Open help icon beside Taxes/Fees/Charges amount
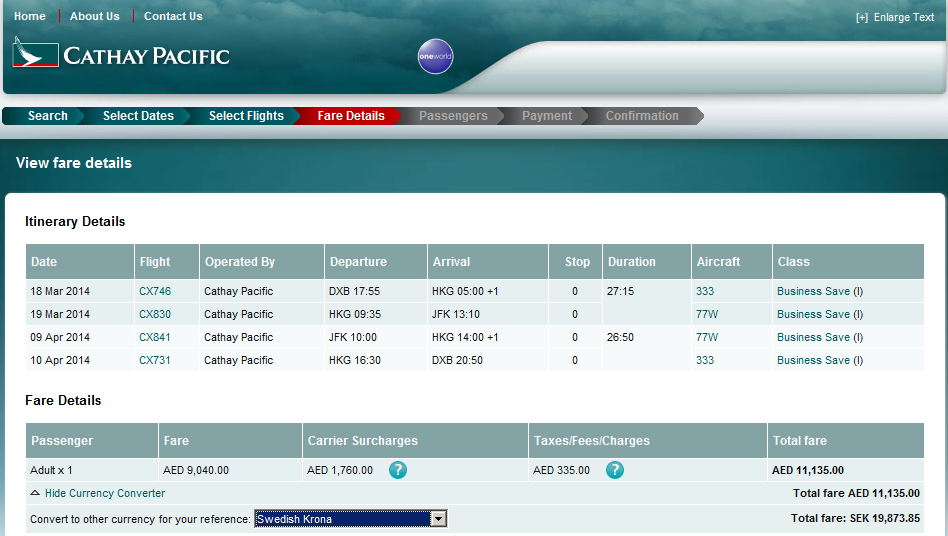This screenshot has height=536, width=948. [615, 470]
